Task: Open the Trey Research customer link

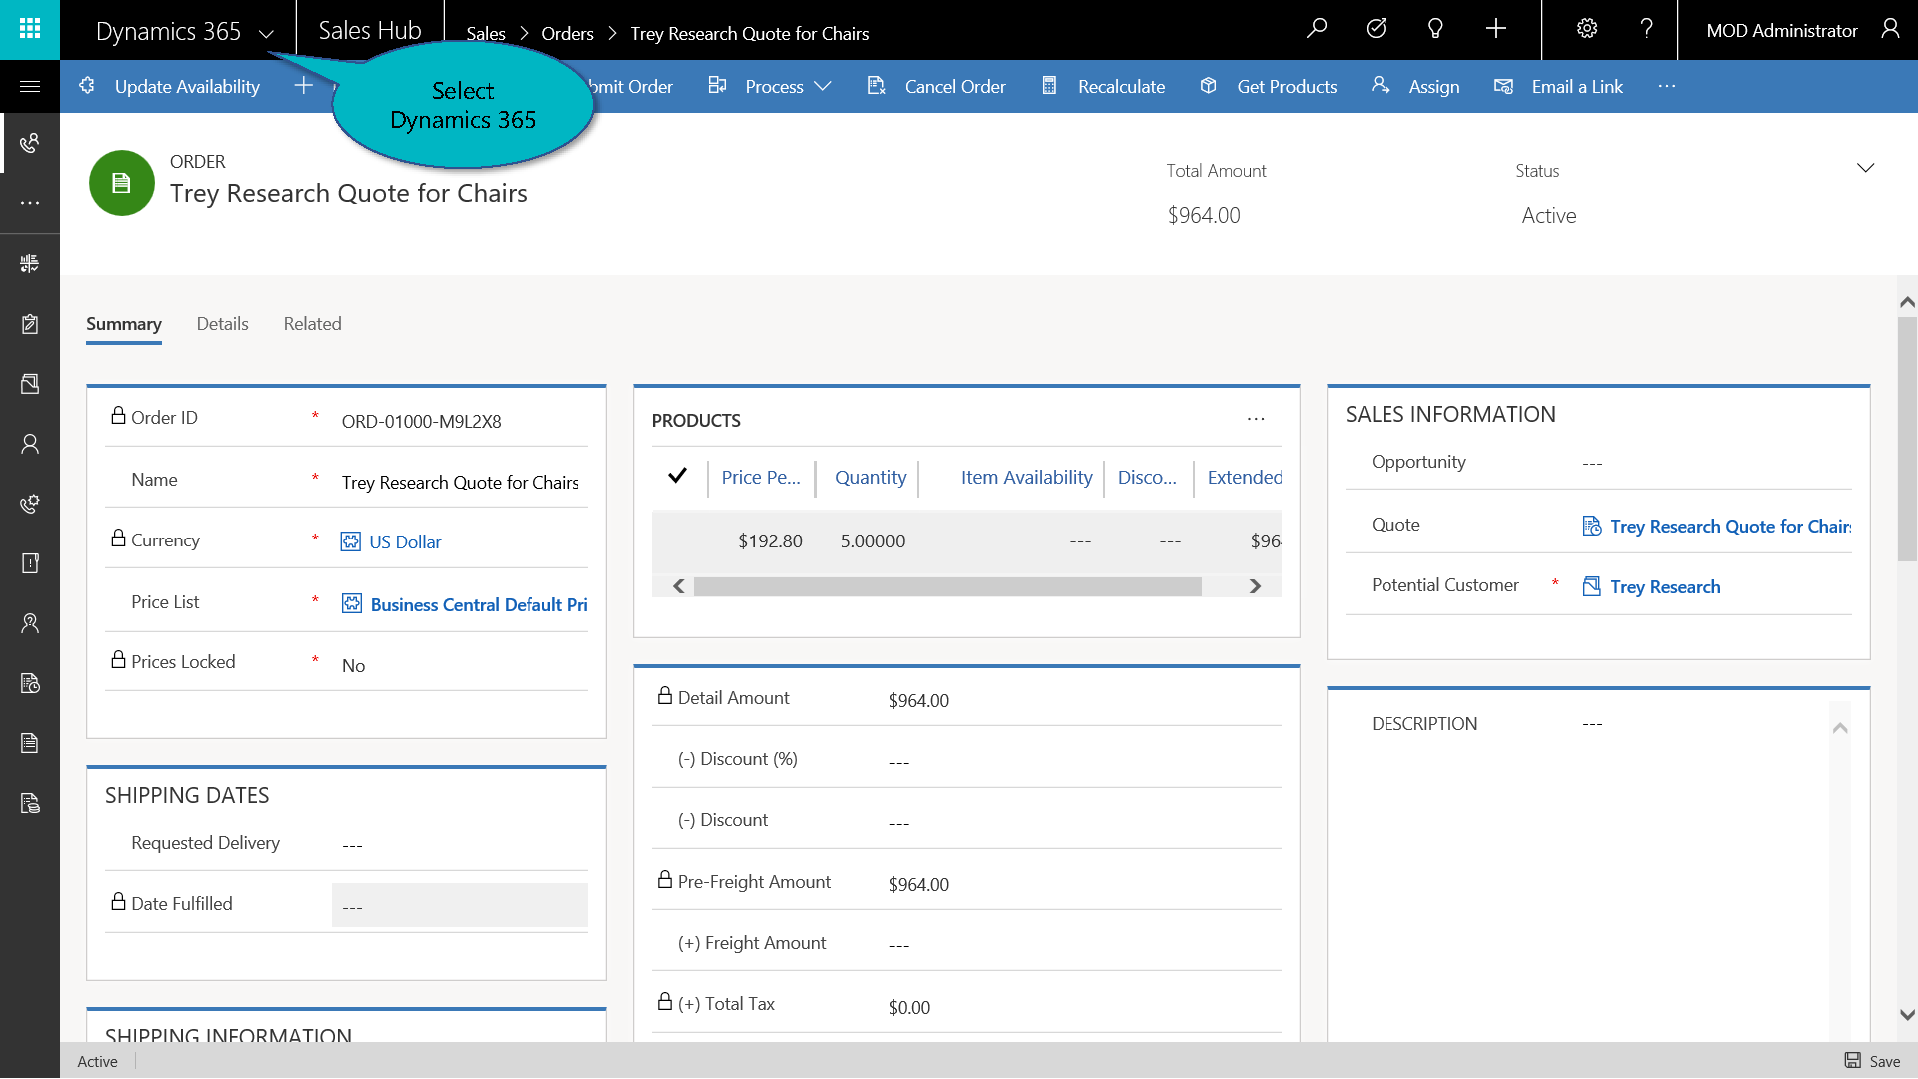Action: pos(1664,587)
